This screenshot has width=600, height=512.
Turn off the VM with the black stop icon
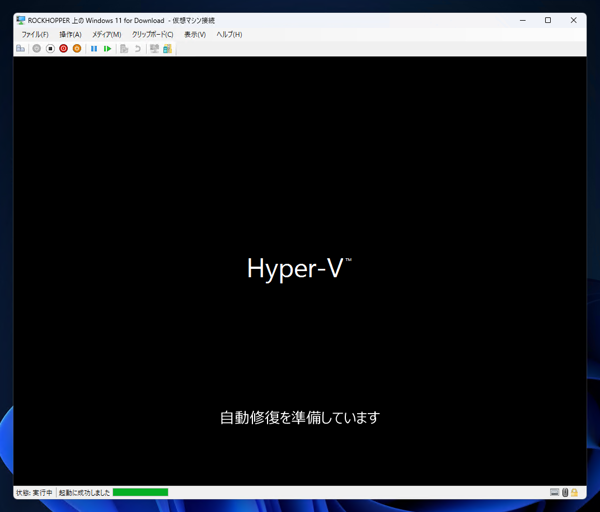(x=50, y=49)
